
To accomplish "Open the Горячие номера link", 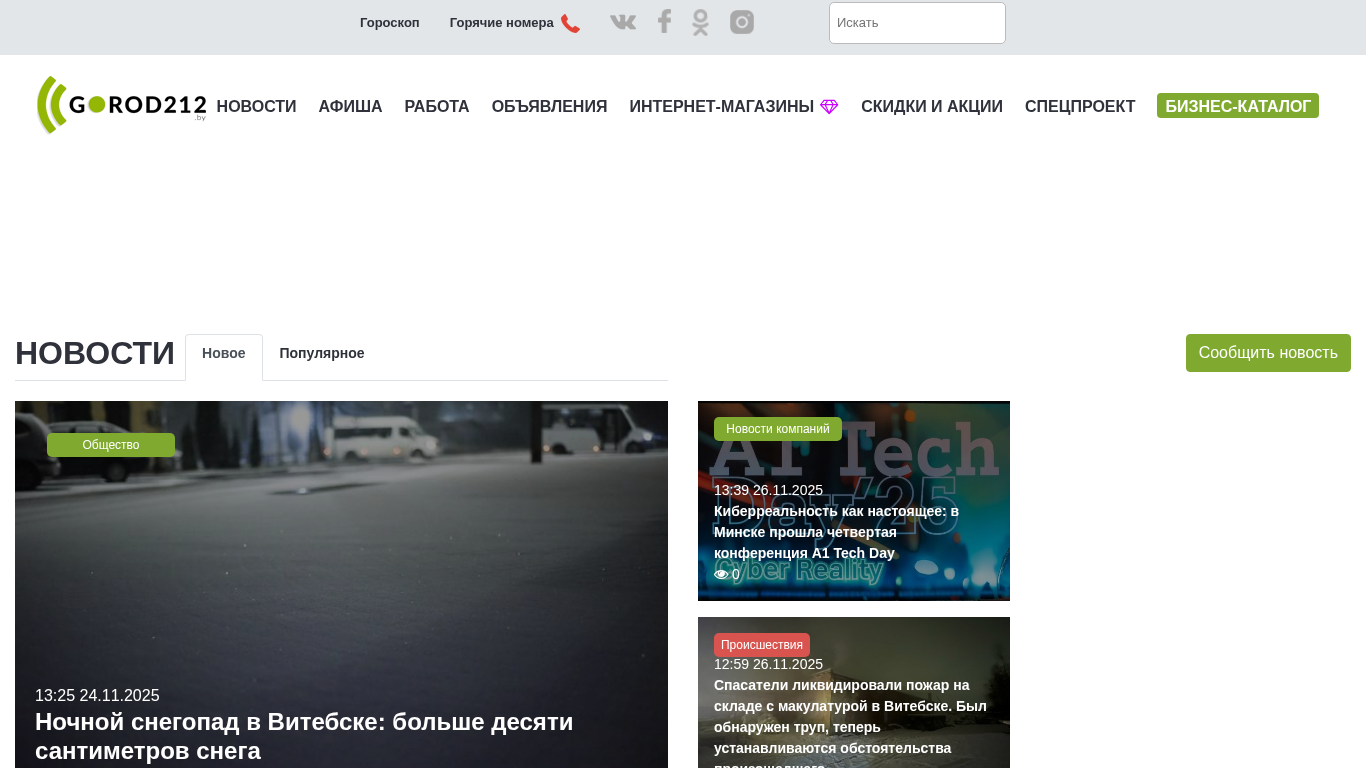I will point(502,23).
